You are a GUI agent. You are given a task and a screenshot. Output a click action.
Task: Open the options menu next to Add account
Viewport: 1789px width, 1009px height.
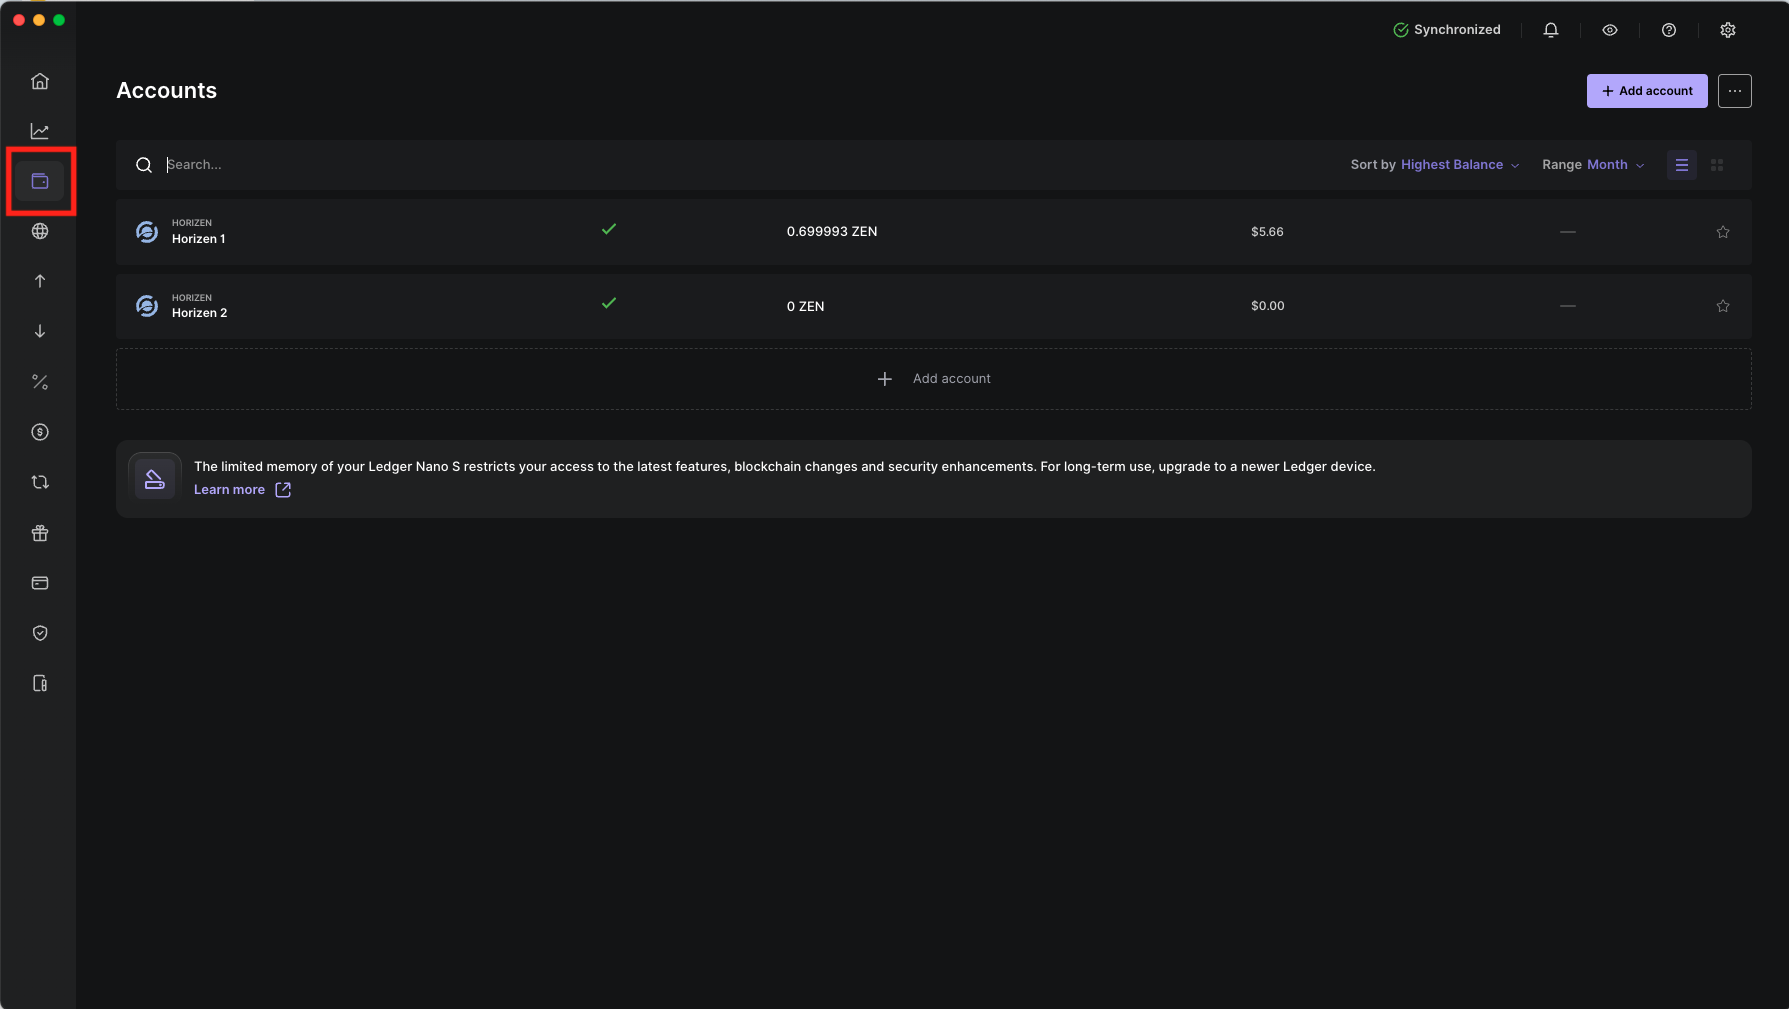1735,90
